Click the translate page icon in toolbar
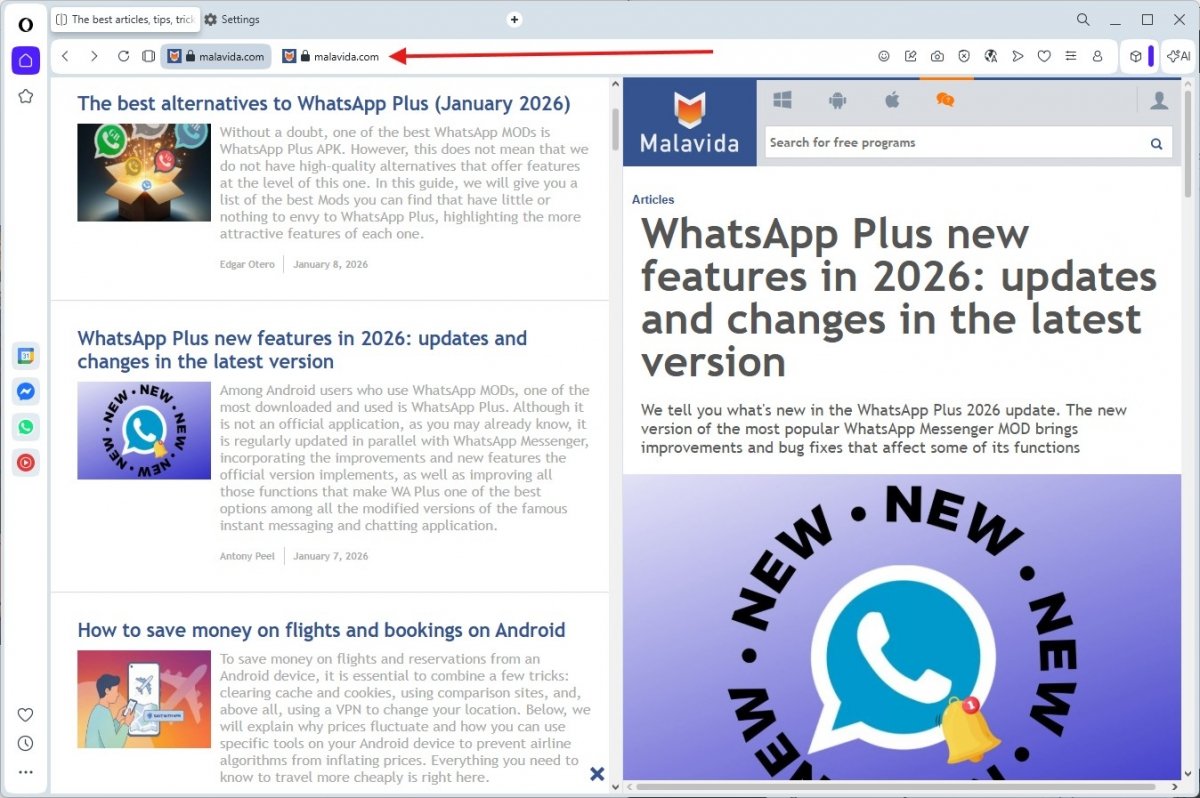 (x=990, y=57)
